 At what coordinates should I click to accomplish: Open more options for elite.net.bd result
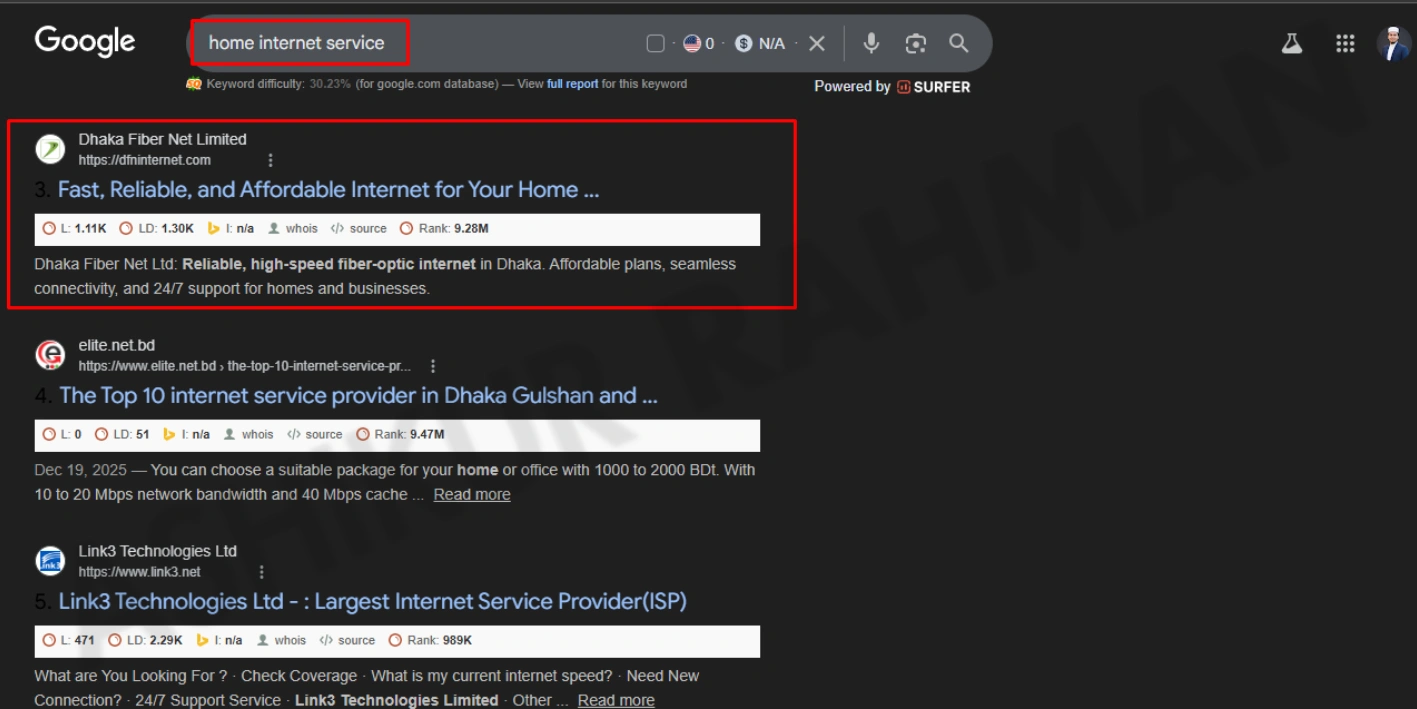(433, 366)
